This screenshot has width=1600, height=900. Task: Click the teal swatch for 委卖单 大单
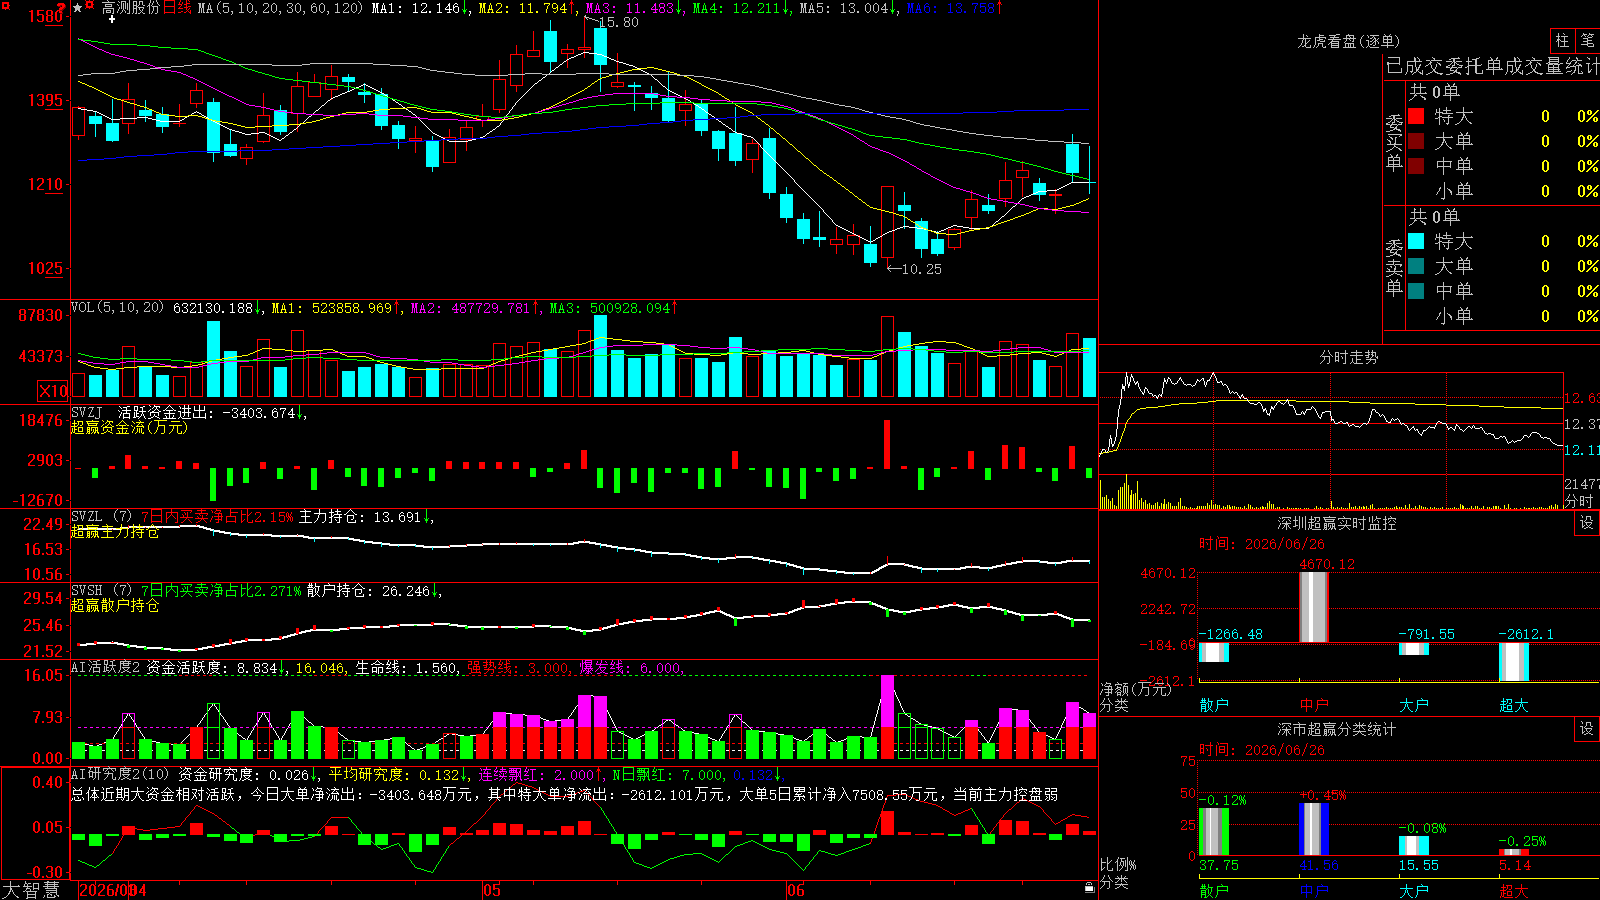pos(1416,266)
